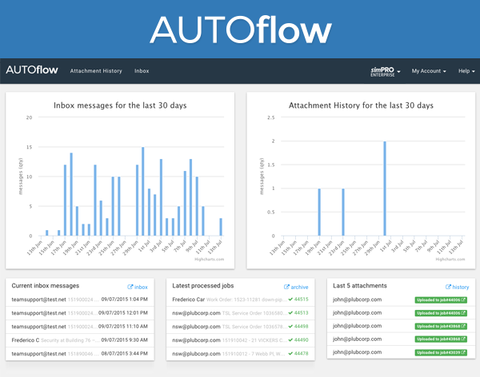Click the AUTOflow logo in the navbar
Screen dimensions: 480x377
32,70
